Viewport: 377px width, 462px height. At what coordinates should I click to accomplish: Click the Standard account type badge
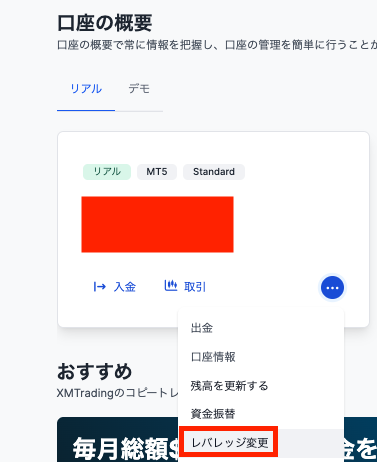214,172
